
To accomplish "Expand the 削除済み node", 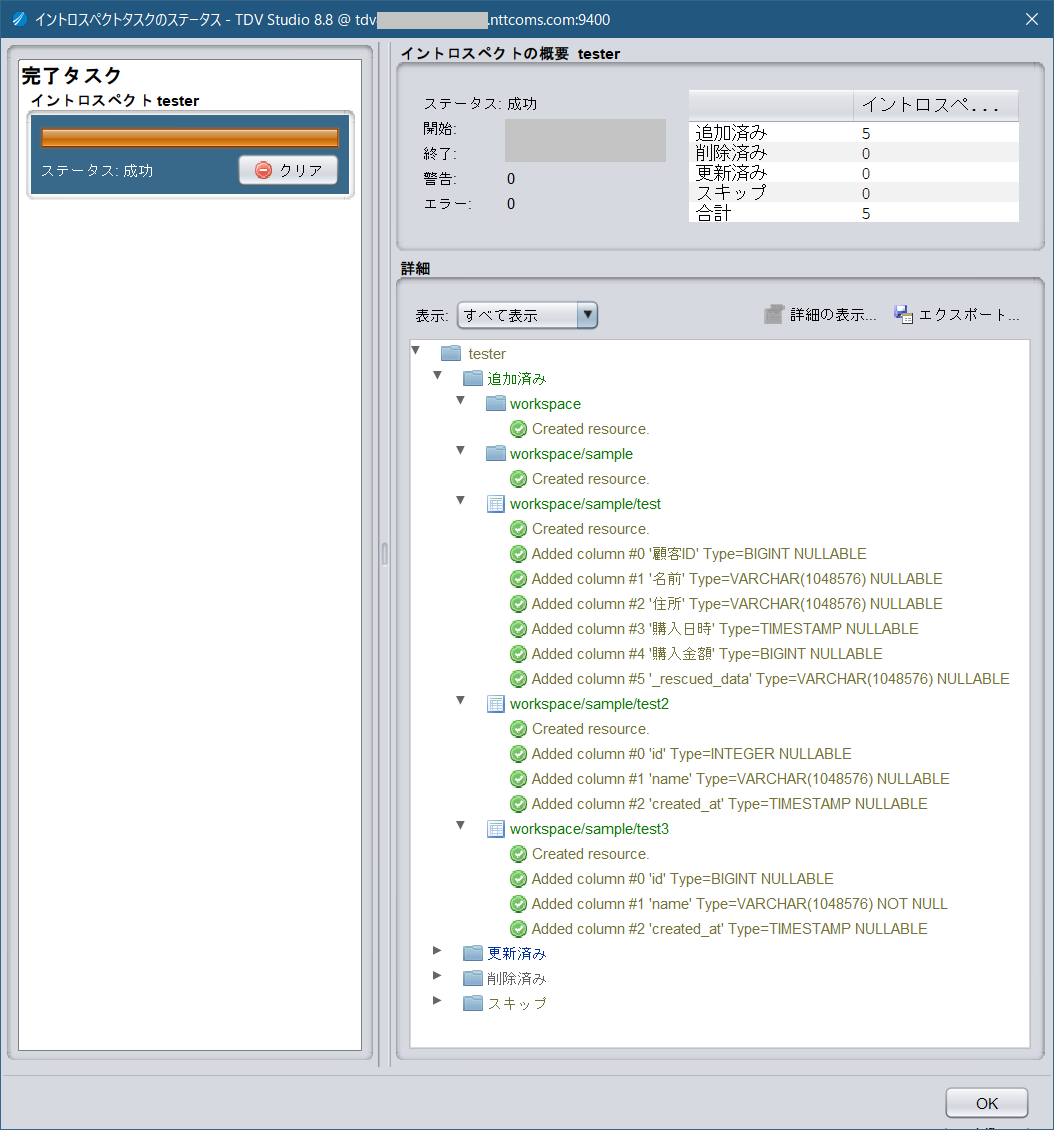I will 437,976.
